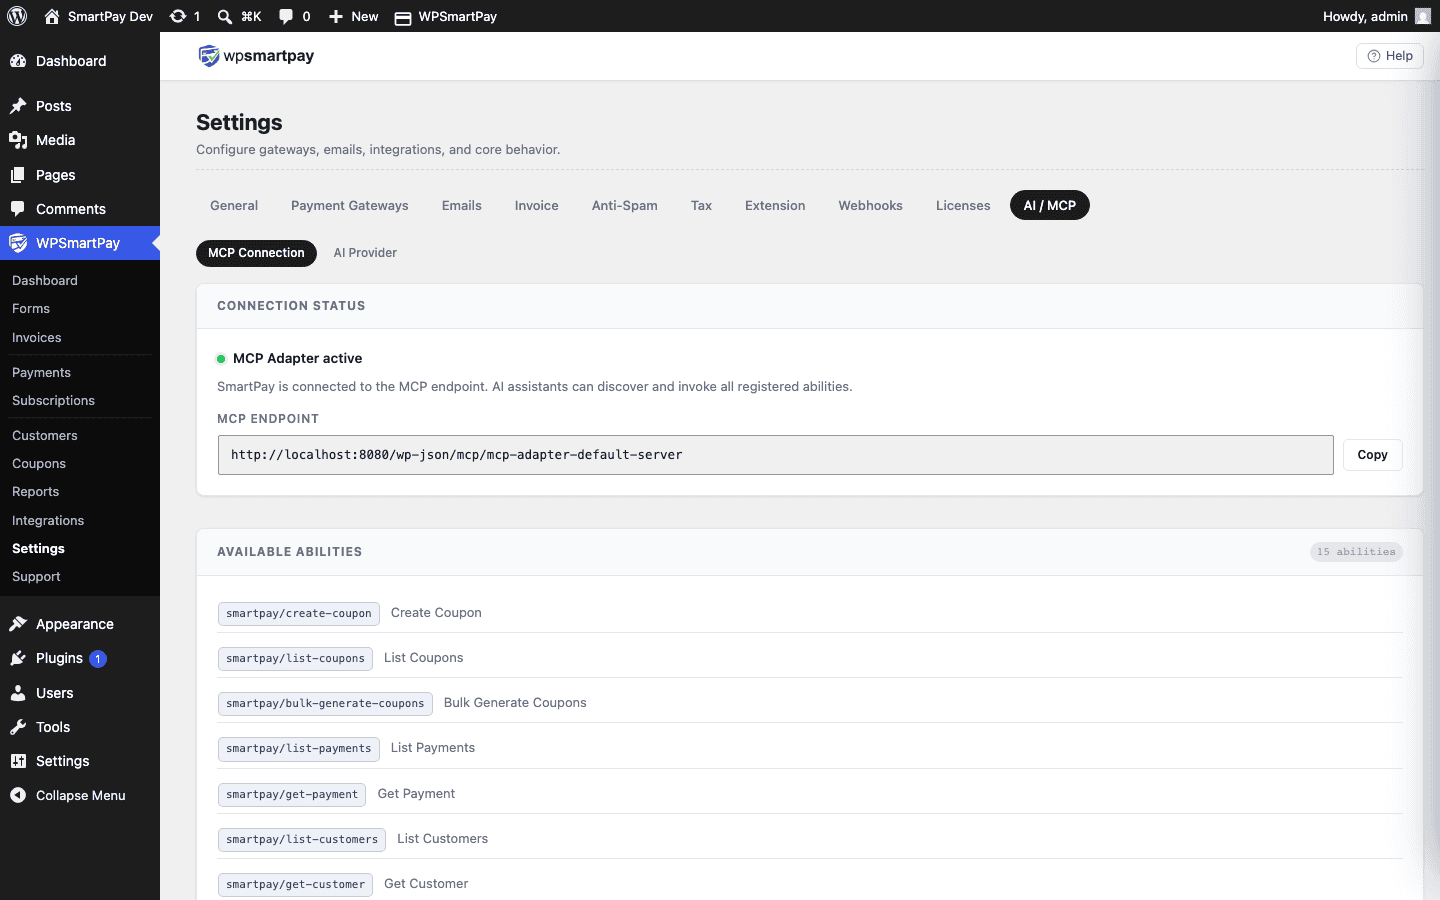The image size is (1440, 900).
Task: Go to Subscriptions submenu
Action: tap(53, 401)
